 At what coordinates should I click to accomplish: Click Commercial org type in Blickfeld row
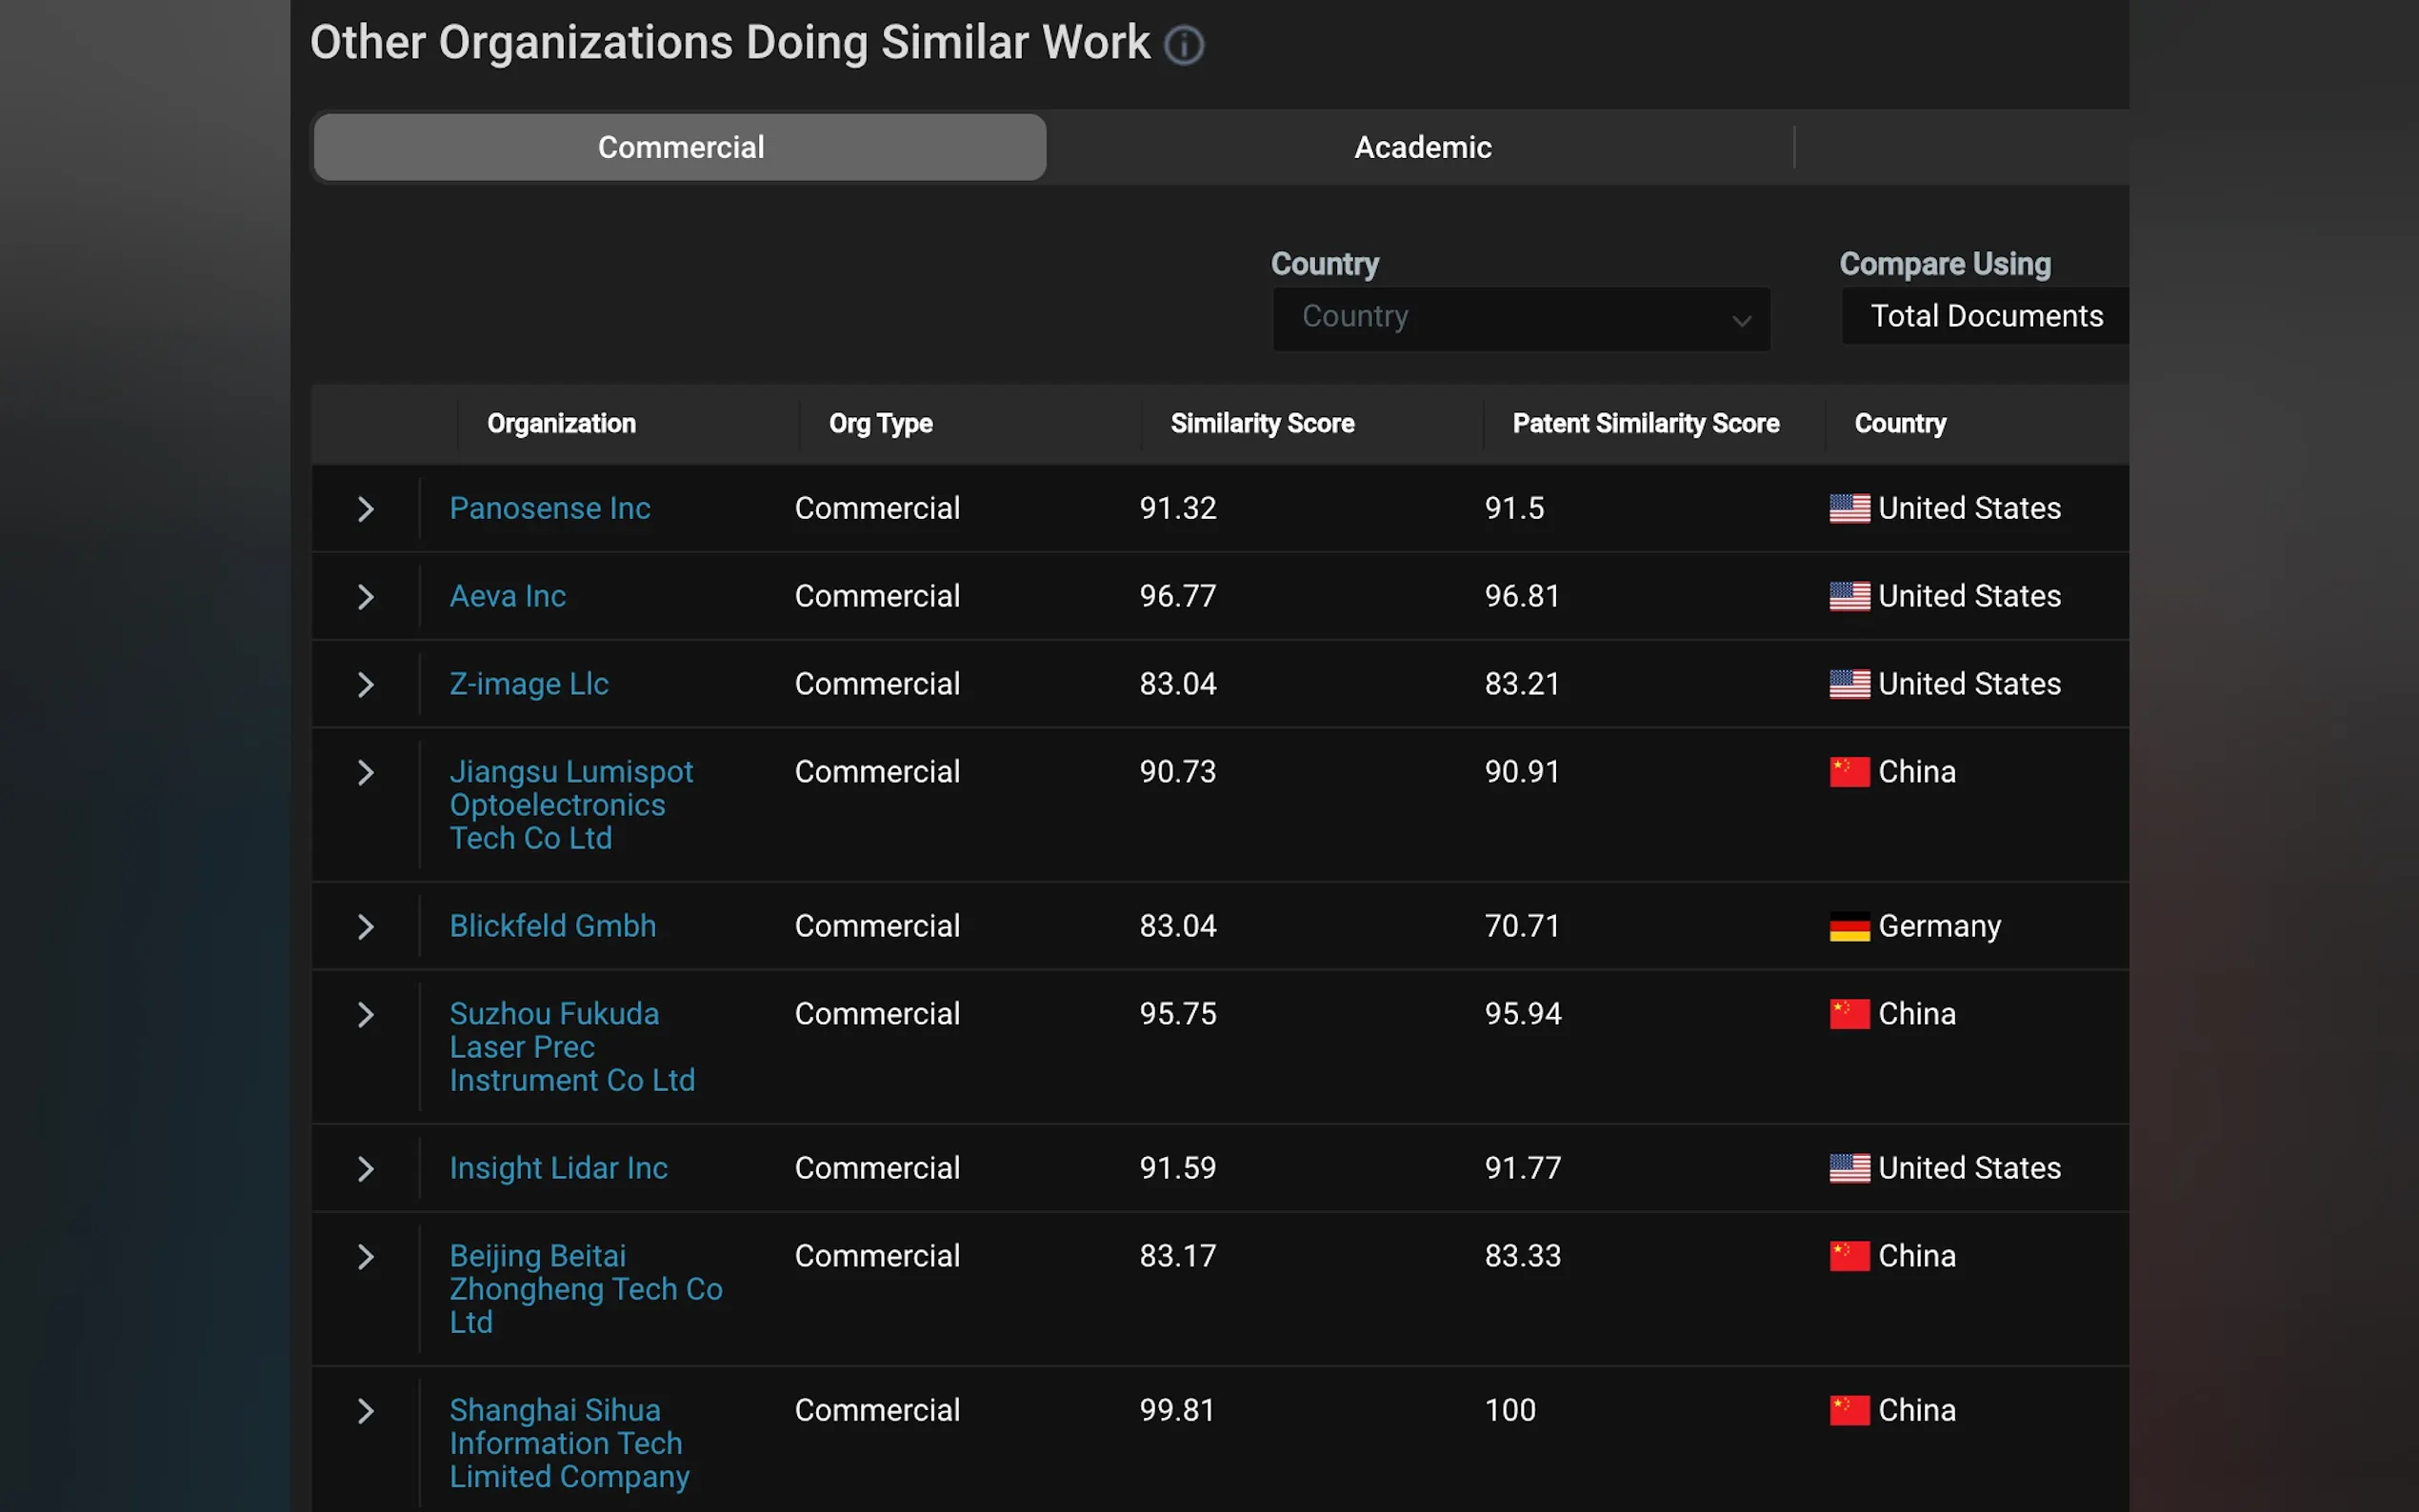(x=877, y=926)
